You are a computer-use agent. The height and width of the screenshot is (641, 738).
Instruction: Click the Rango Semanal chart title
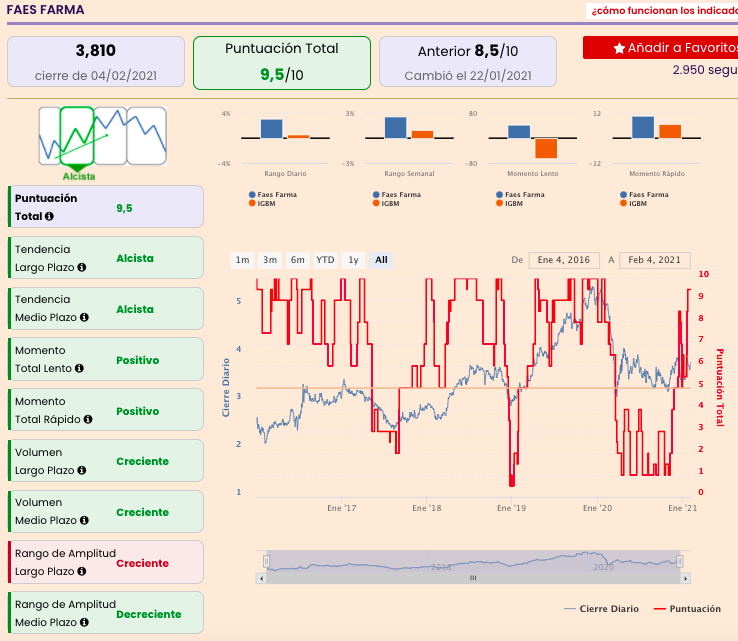(409, 174)
